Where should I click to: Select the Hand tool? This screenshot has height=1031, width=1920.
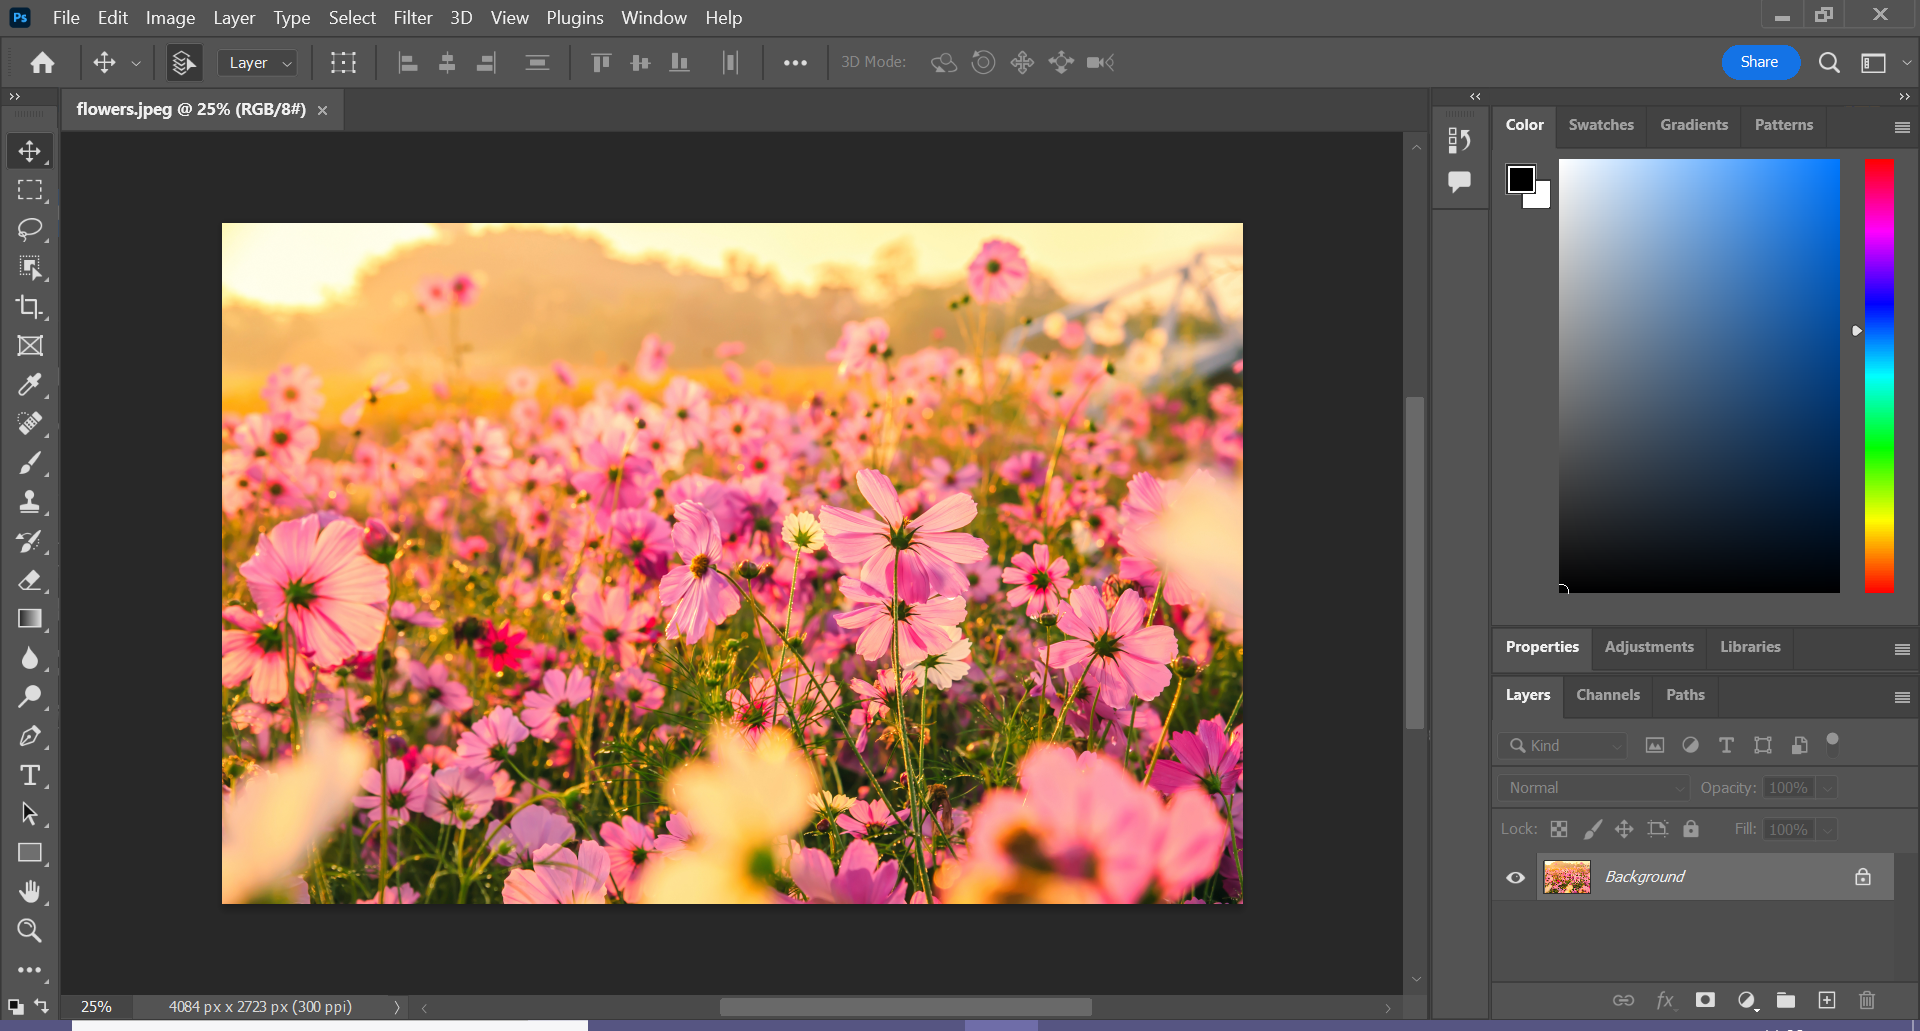[x=30, y=892]
